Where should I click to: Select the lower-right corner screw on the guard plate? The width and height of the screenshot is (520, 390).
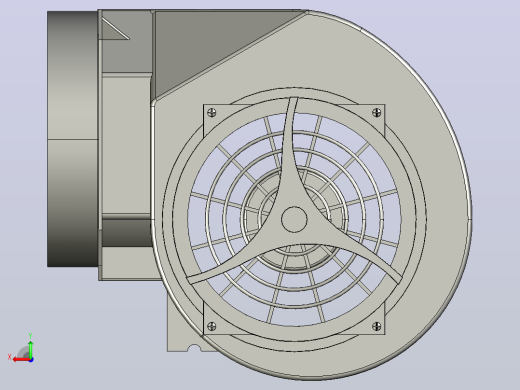click(x=376, y=326)
